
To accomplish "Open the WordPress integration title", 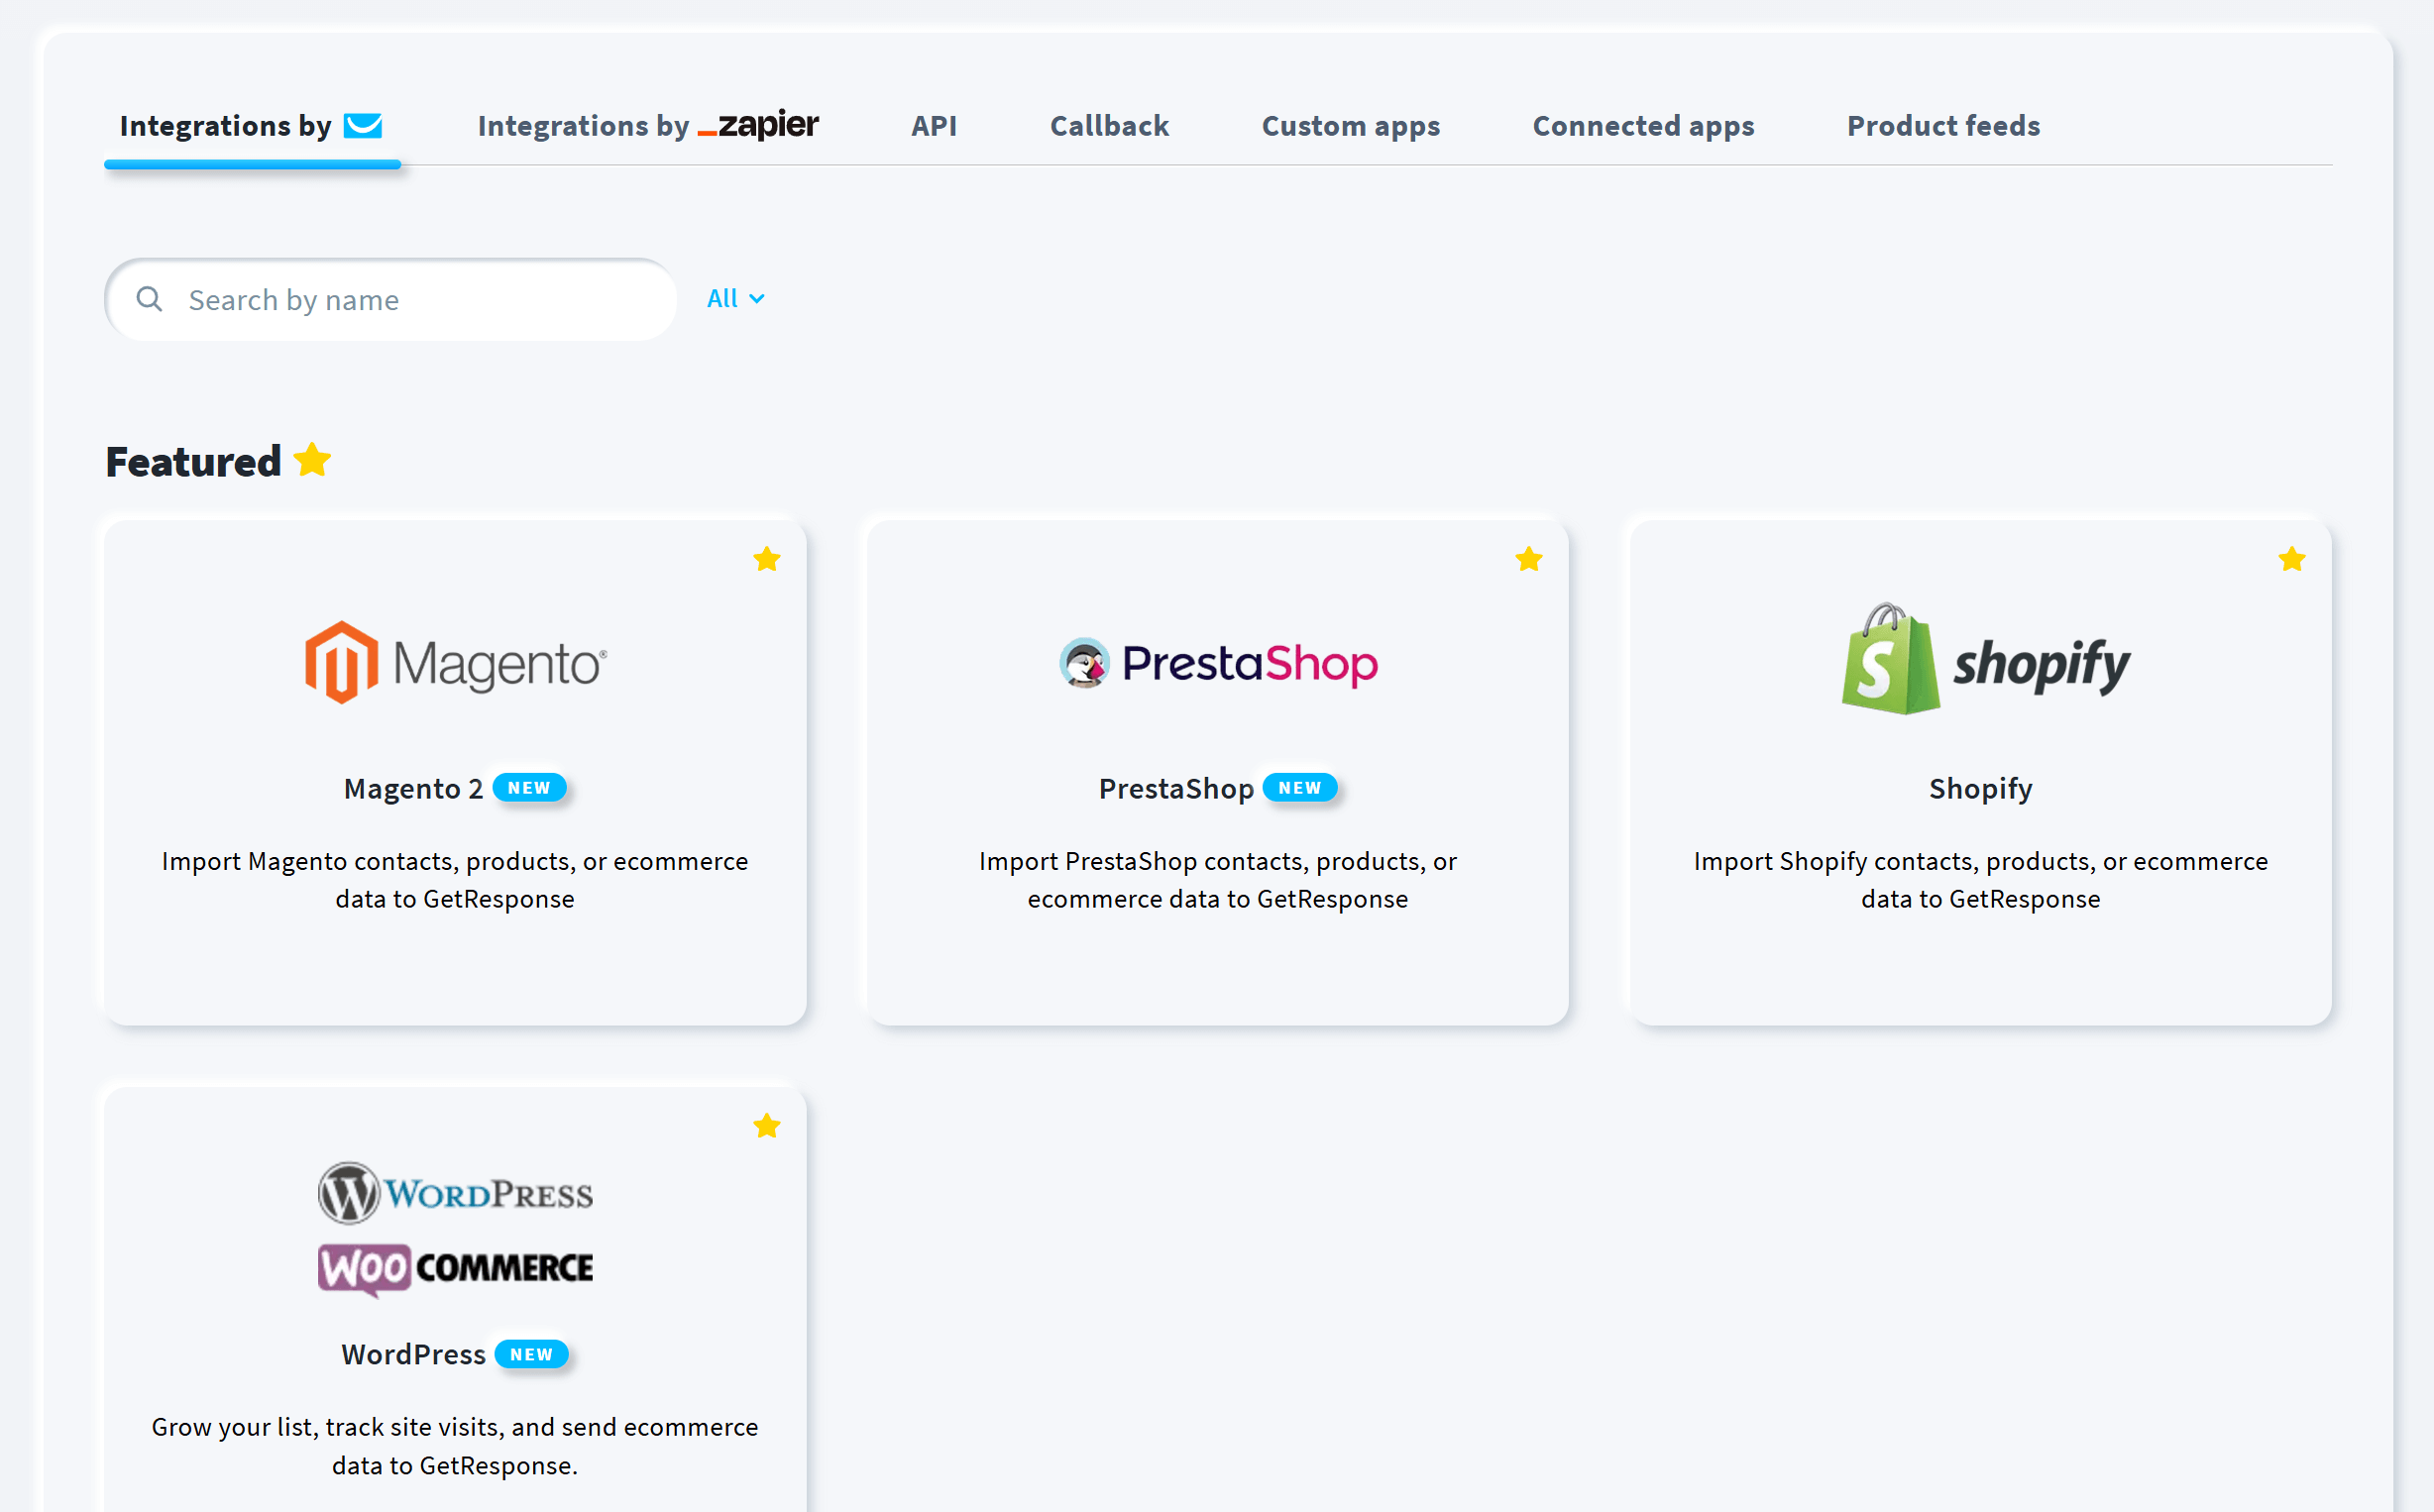I will coord(413,1355).
